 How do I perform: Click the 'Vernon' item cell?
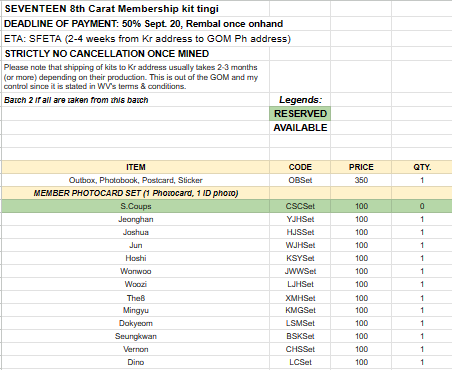(x=136, y=349)
